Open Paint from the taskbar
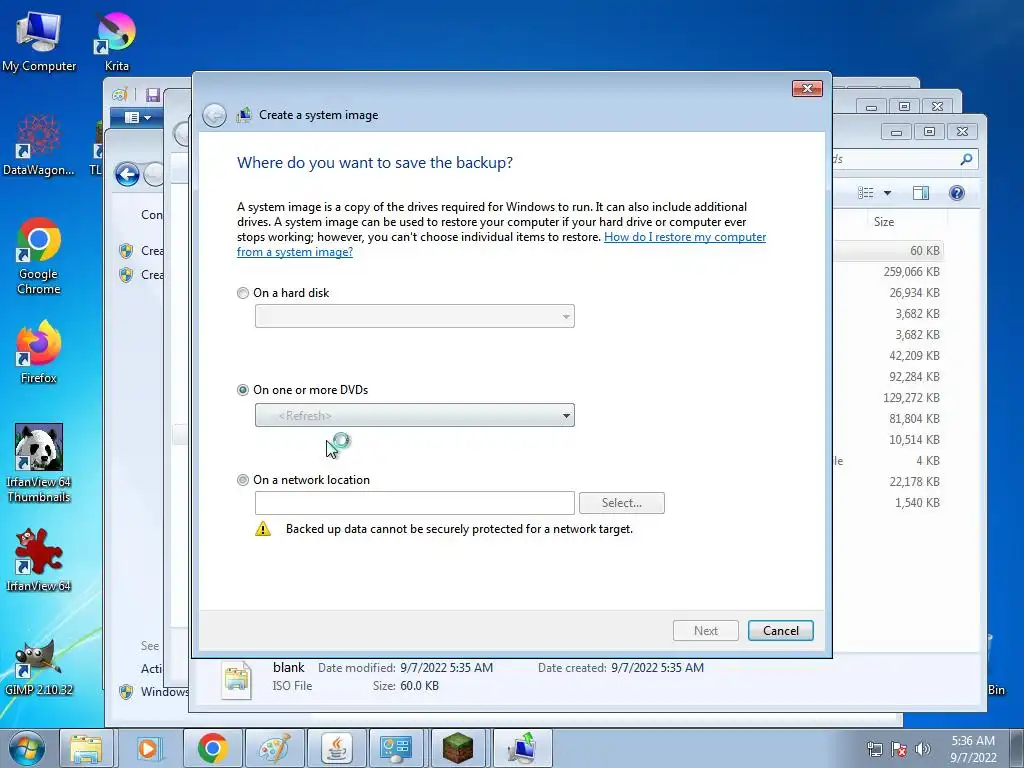Viewport: 1024px width, 768px height. pyautogui.click(x=274, y=748)
